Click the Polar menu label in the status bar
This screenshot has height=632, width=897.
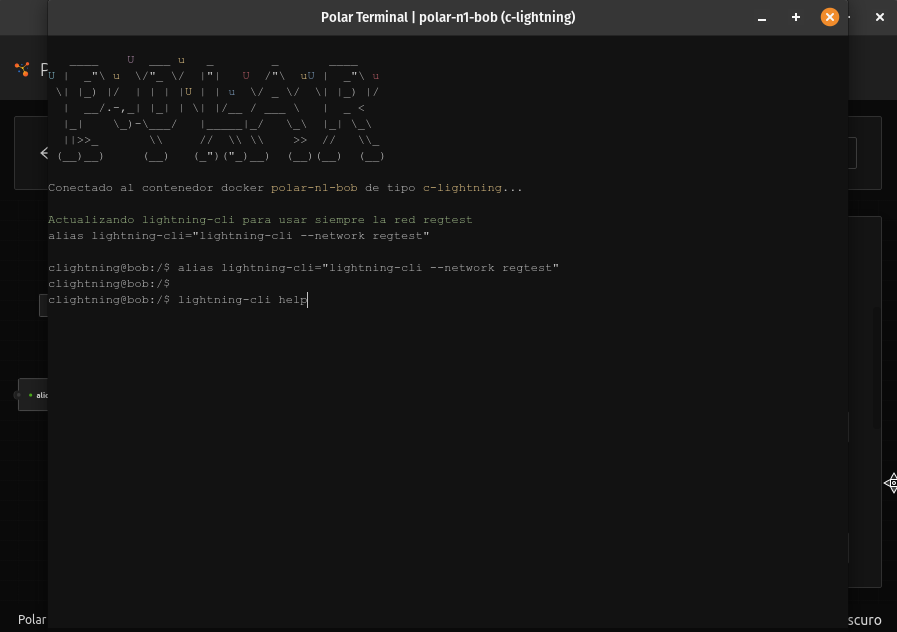[x=31, y=620]
